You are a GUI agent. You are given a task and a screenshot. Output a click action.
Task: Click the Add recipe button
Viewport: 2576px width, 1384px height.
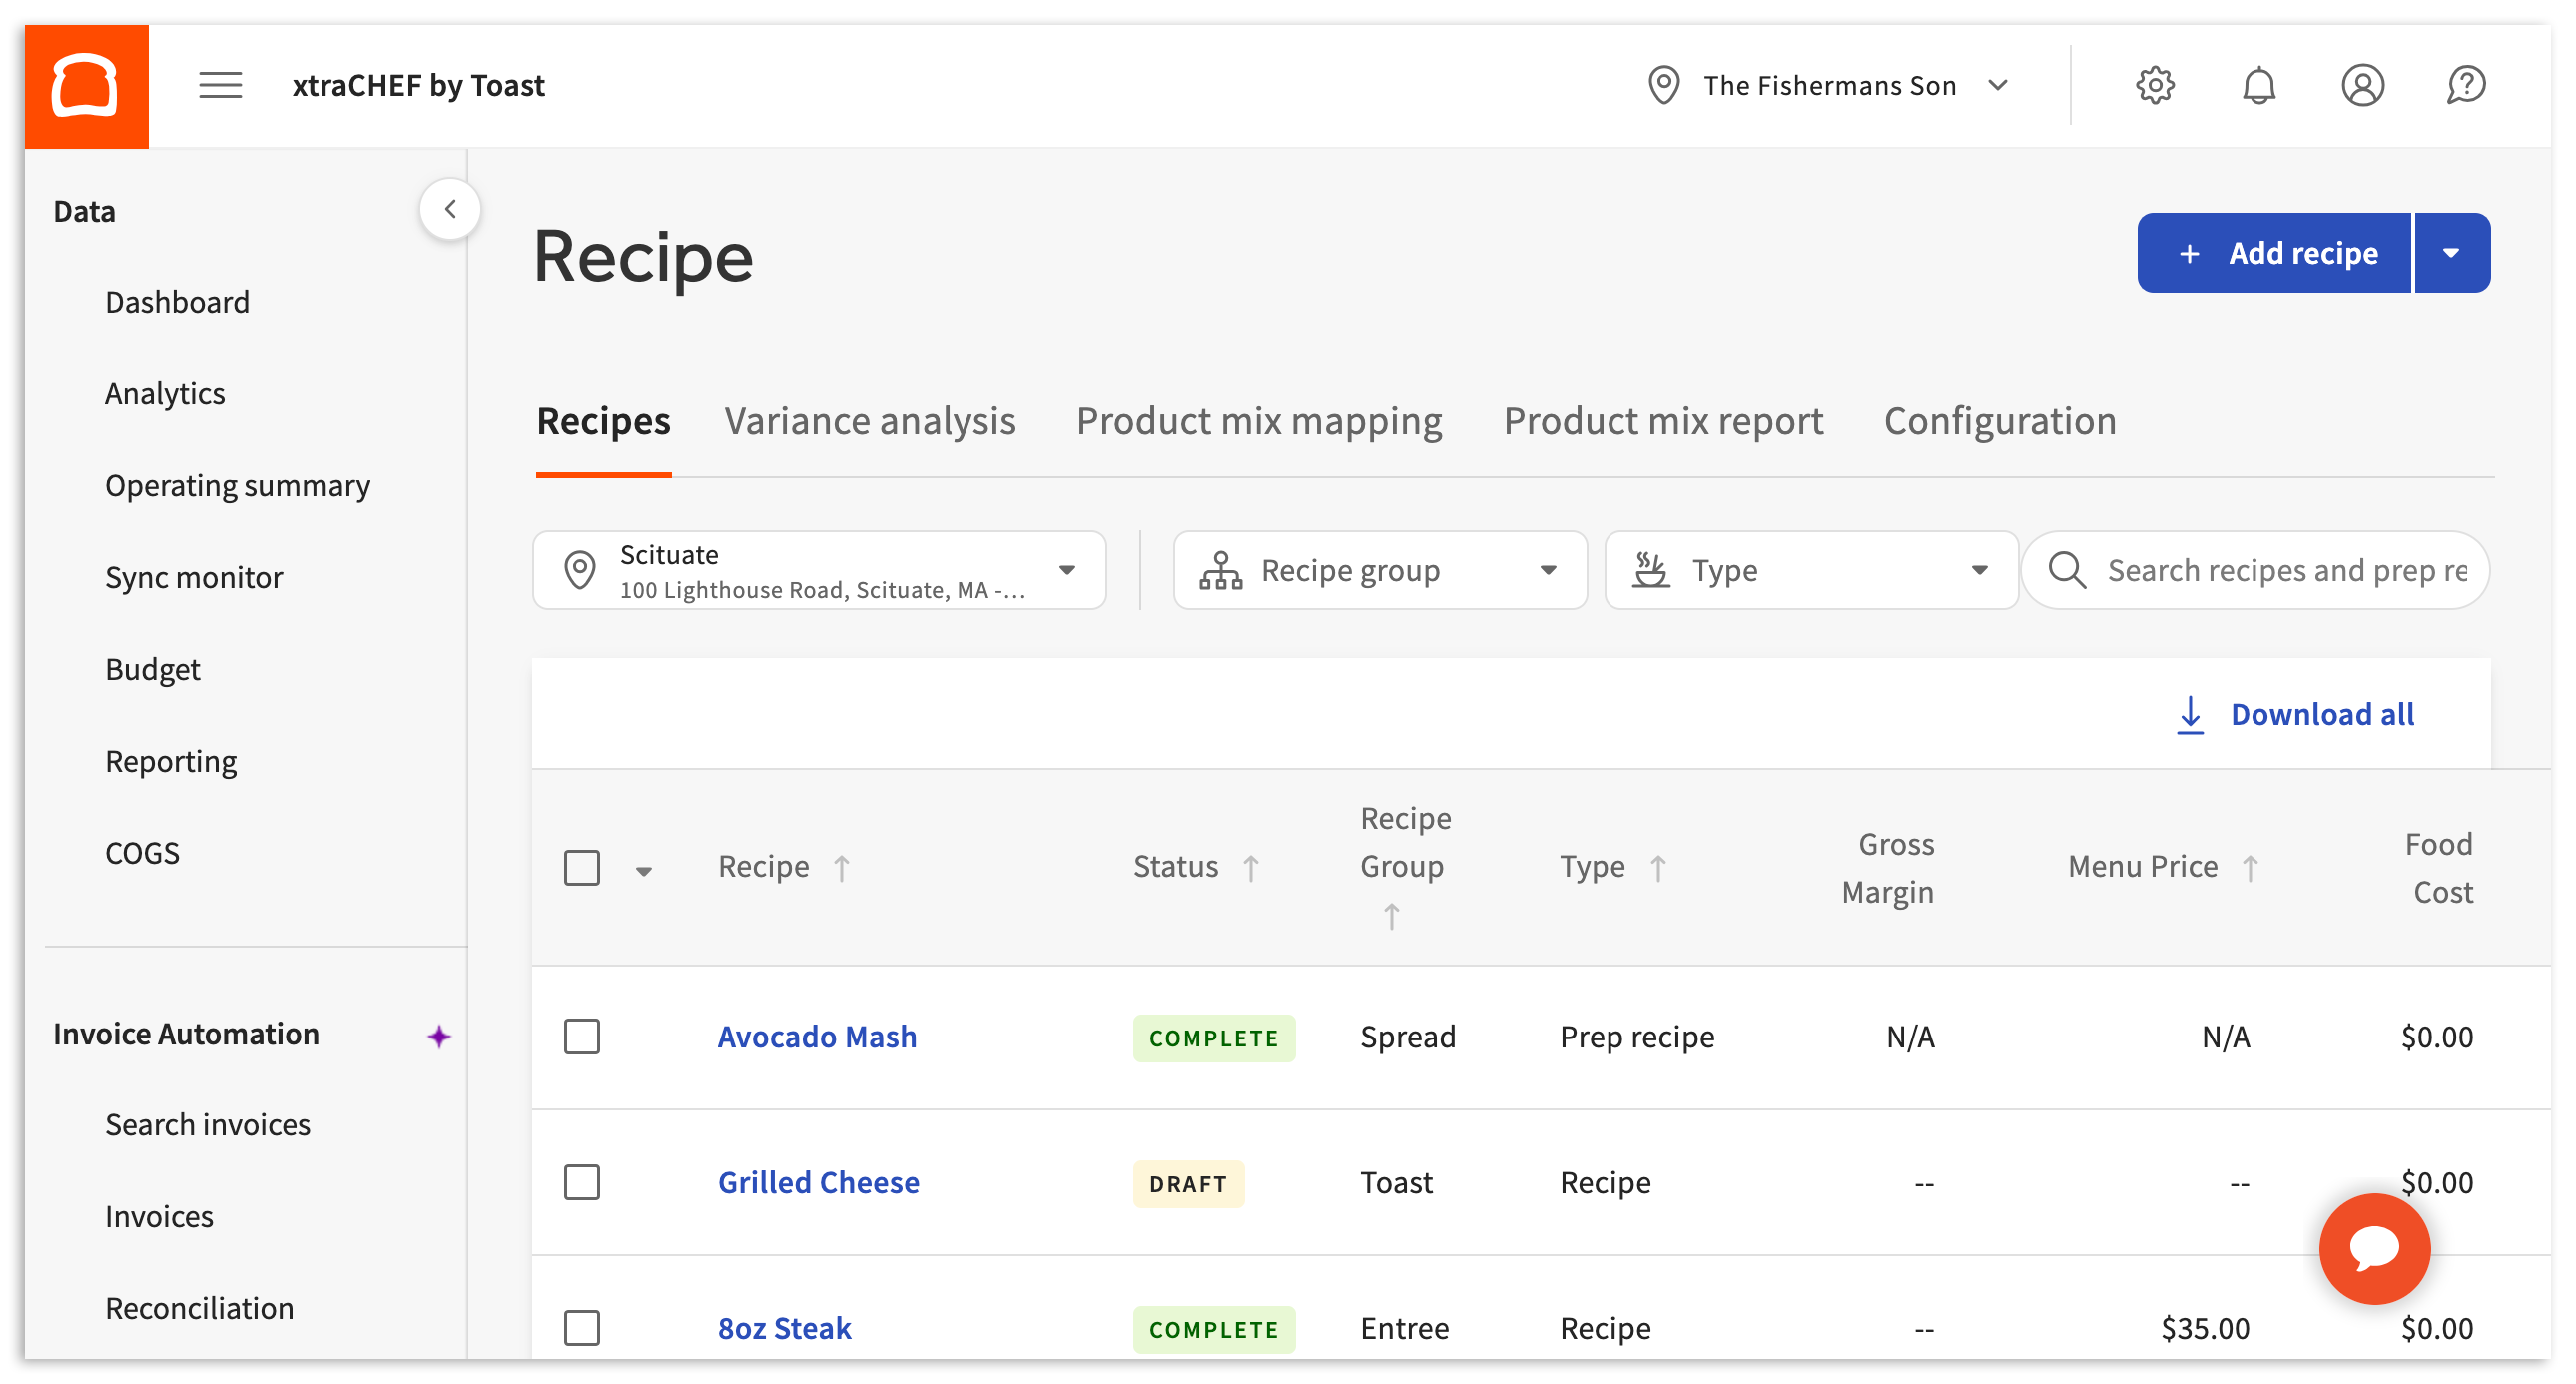(2275, 253)
